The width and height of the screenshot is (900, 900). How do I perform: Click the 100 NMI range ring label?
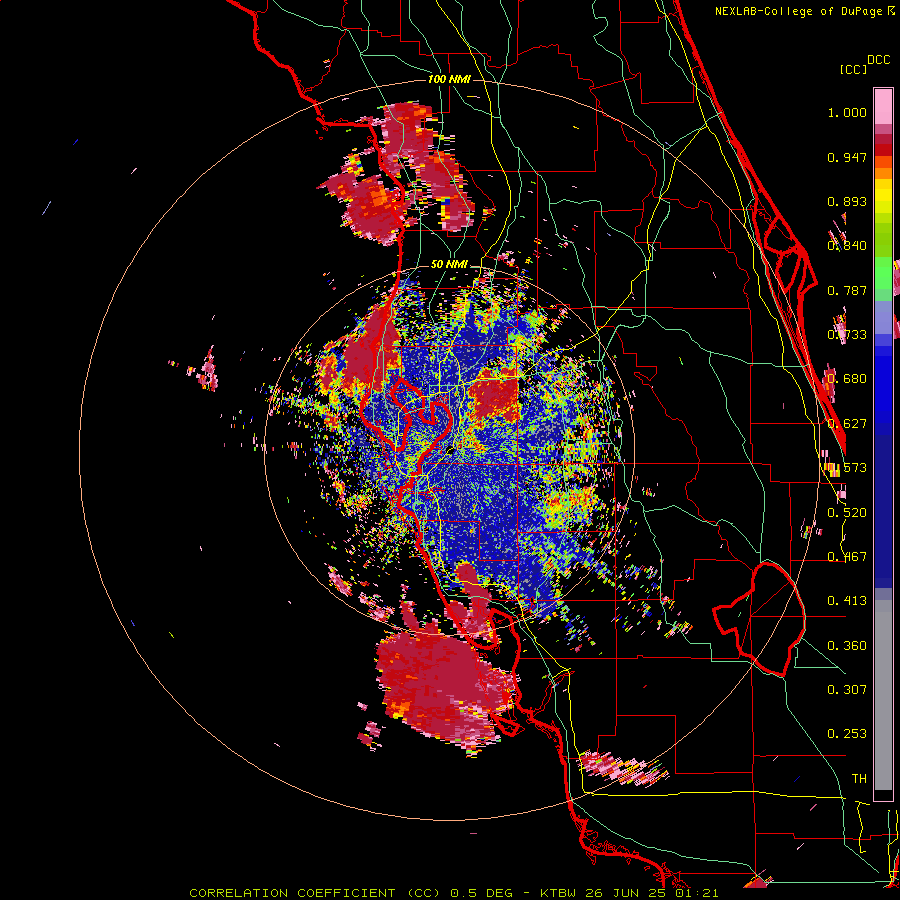(x=449, y=79)
